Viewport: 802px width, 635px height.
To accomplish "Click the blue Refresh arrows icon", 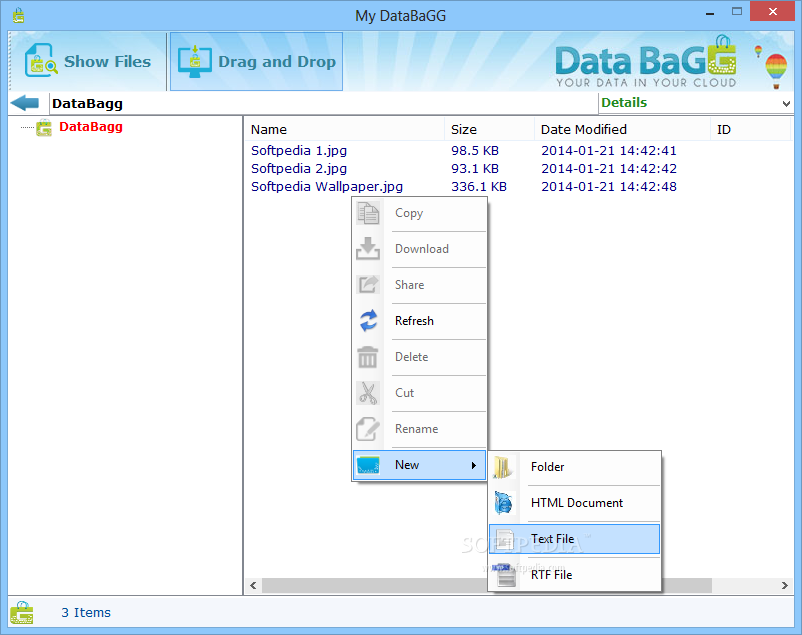I will (x=368, y=321).
